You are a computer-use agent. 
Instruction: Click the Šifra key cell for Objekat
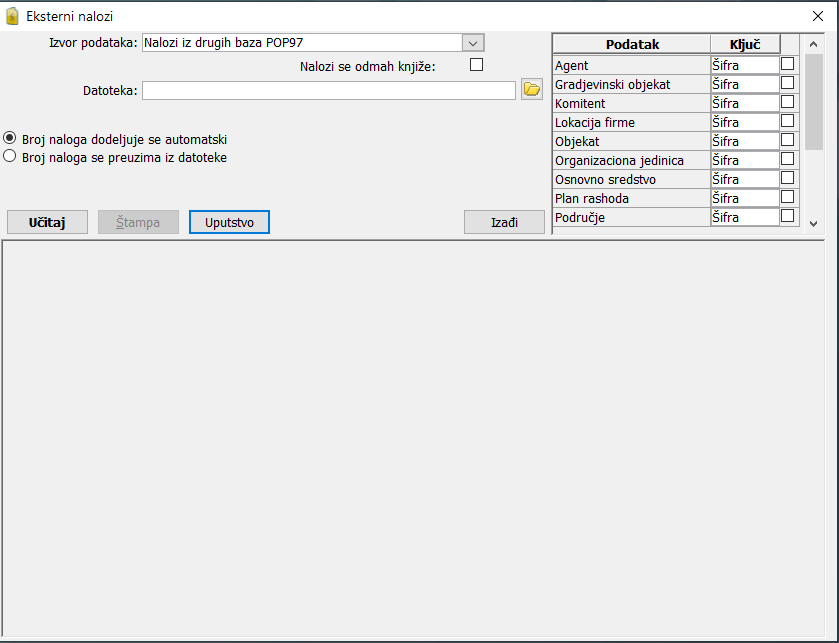(743, 142)
